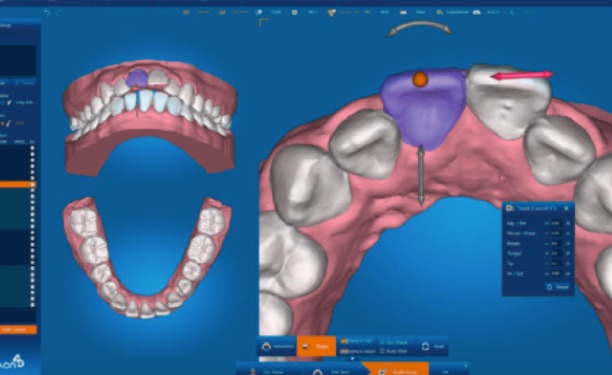This screenshot has height=375, width=612.
Task: Click the gray vertical arrow handle below purple tooth
Action: [421, 175]
